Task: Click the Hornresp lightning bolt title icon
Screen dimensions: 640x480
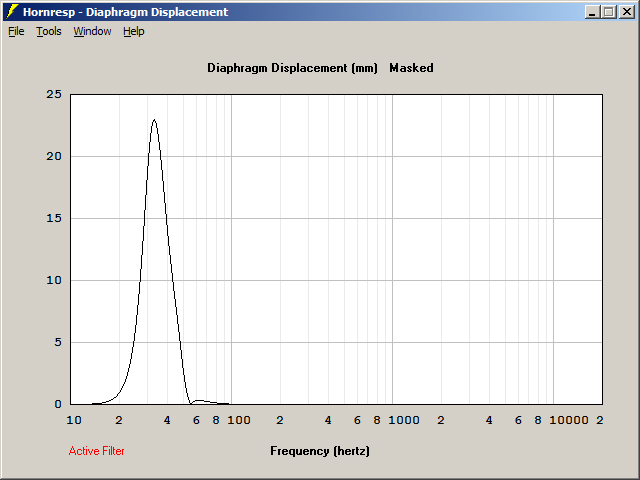Action: (12, 11)
